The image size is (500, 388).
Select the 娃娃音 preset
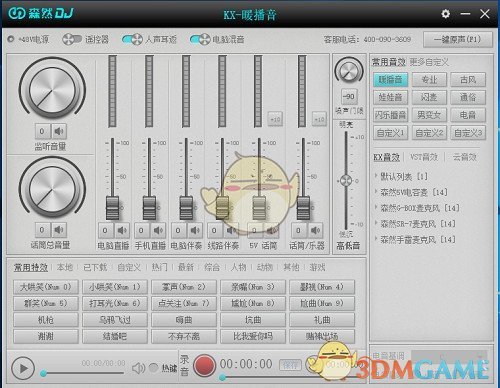click(x=390, y=97)
